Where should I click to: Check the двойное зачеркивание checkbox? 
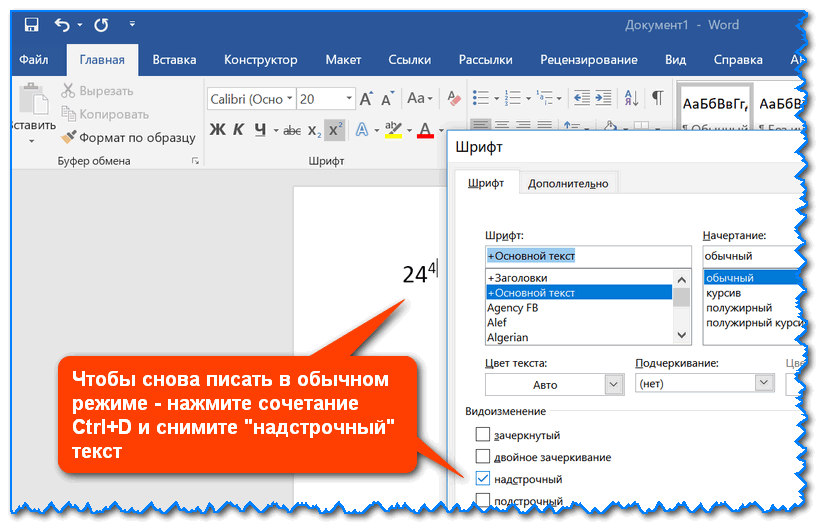pos(483,457)
